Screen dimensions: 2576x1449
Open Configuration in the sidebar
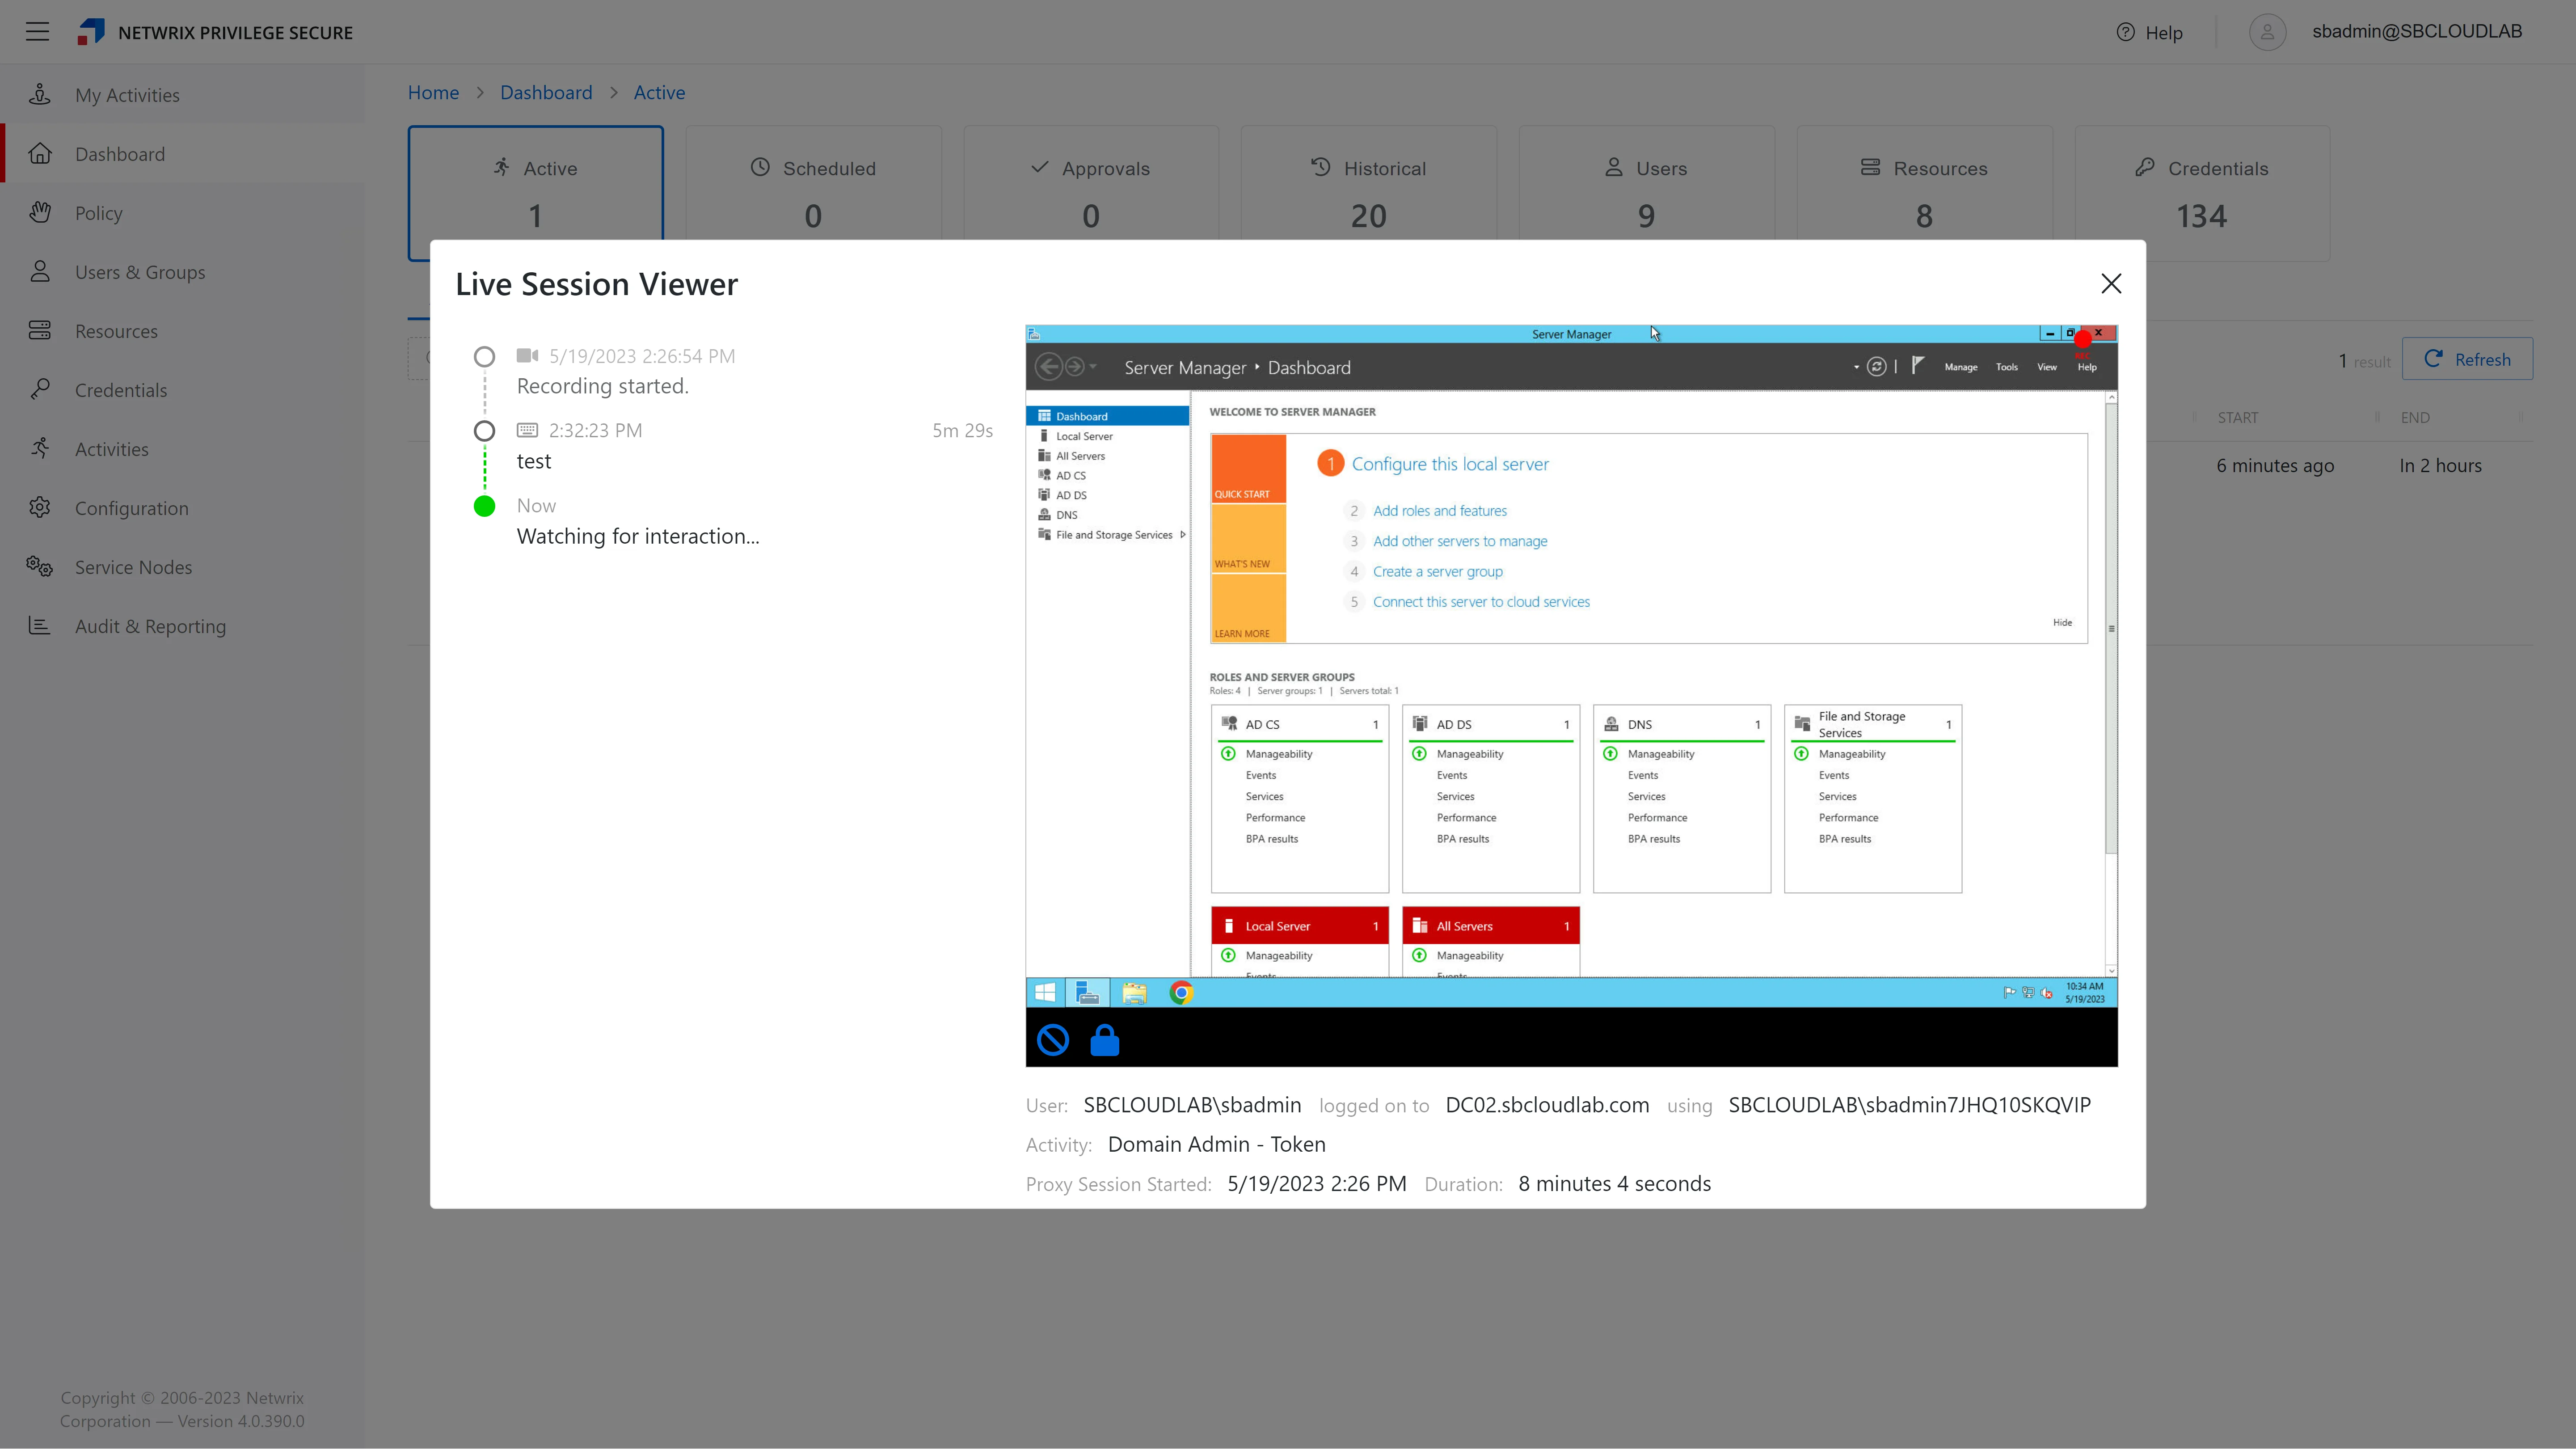pyautogui.click(x=131, y=508)
